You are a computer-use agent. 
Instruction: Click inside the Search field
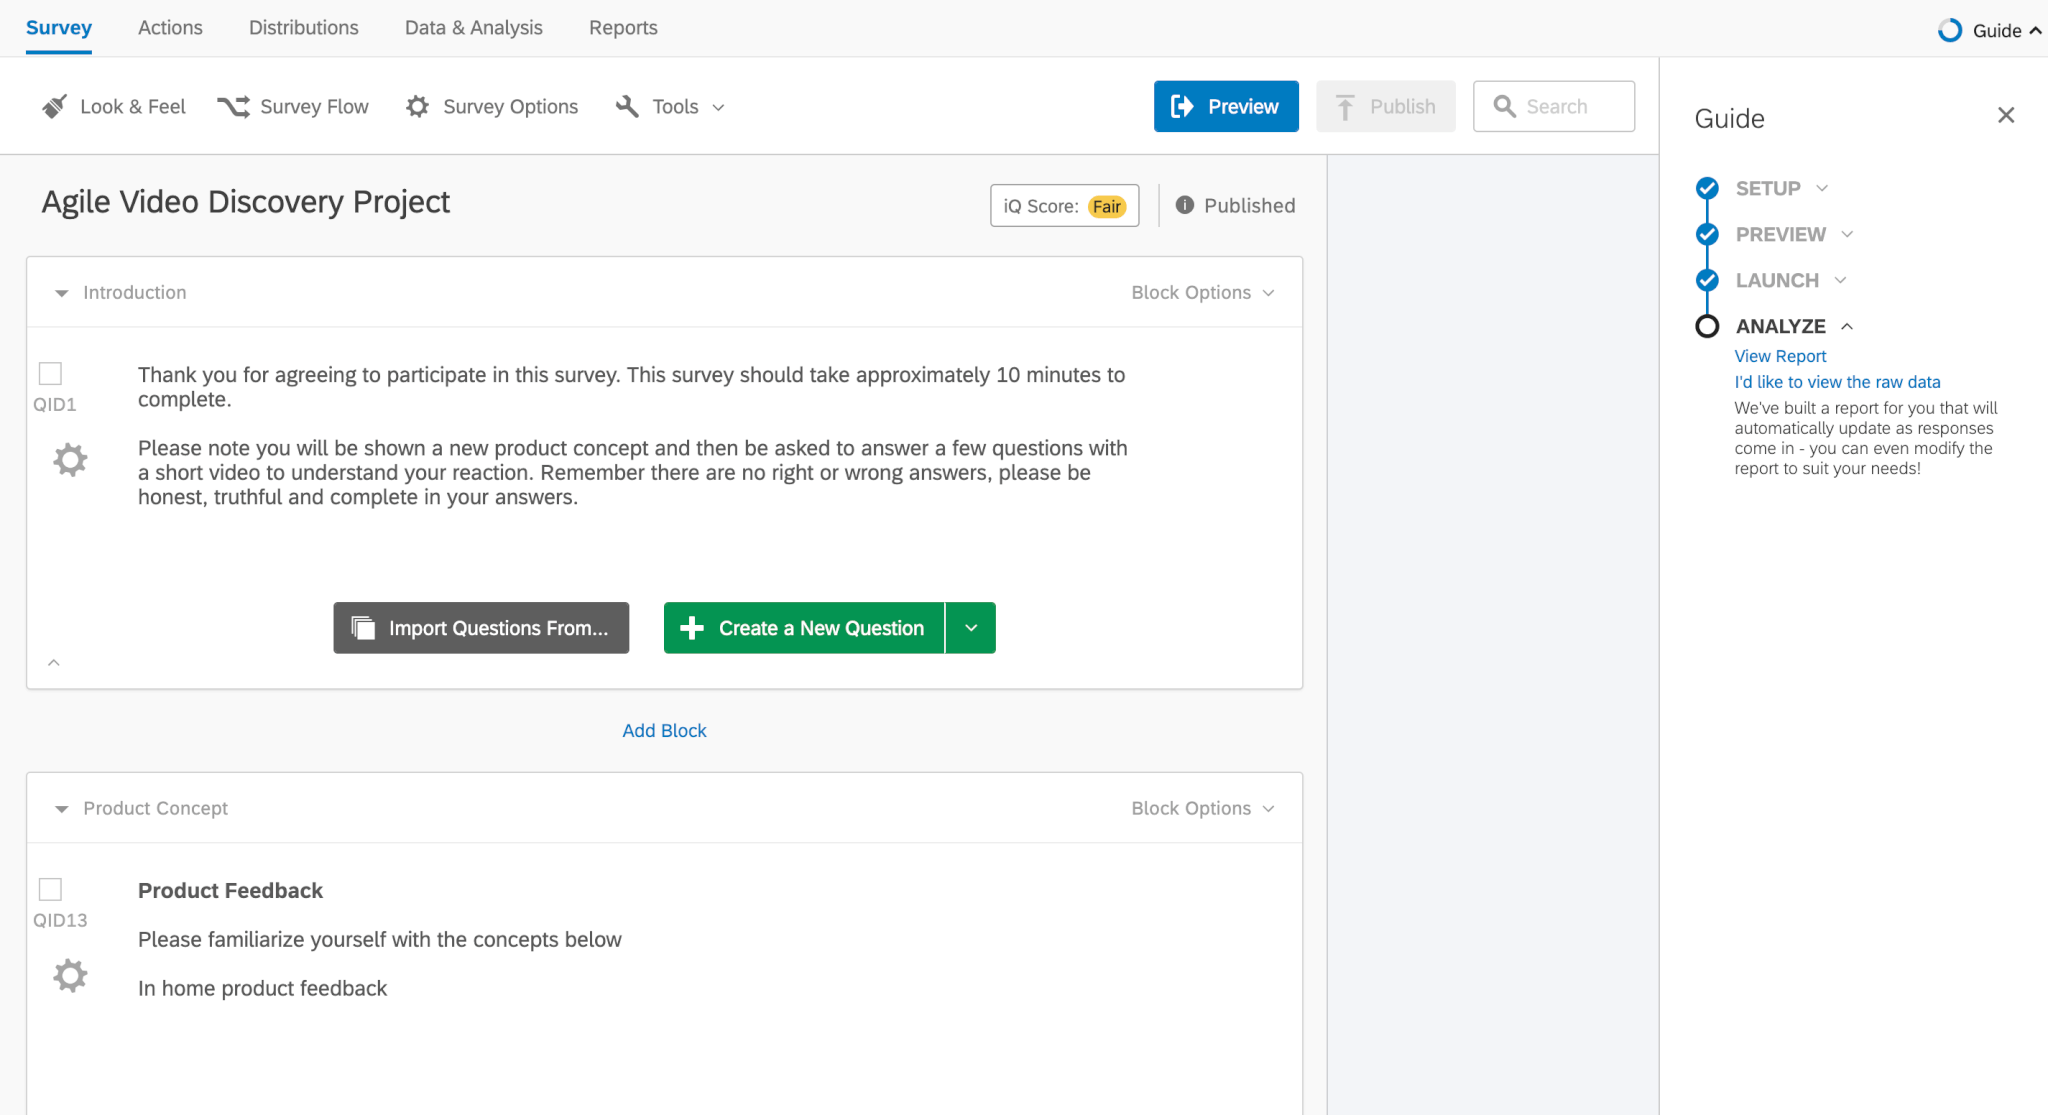tap(1554, 106)
